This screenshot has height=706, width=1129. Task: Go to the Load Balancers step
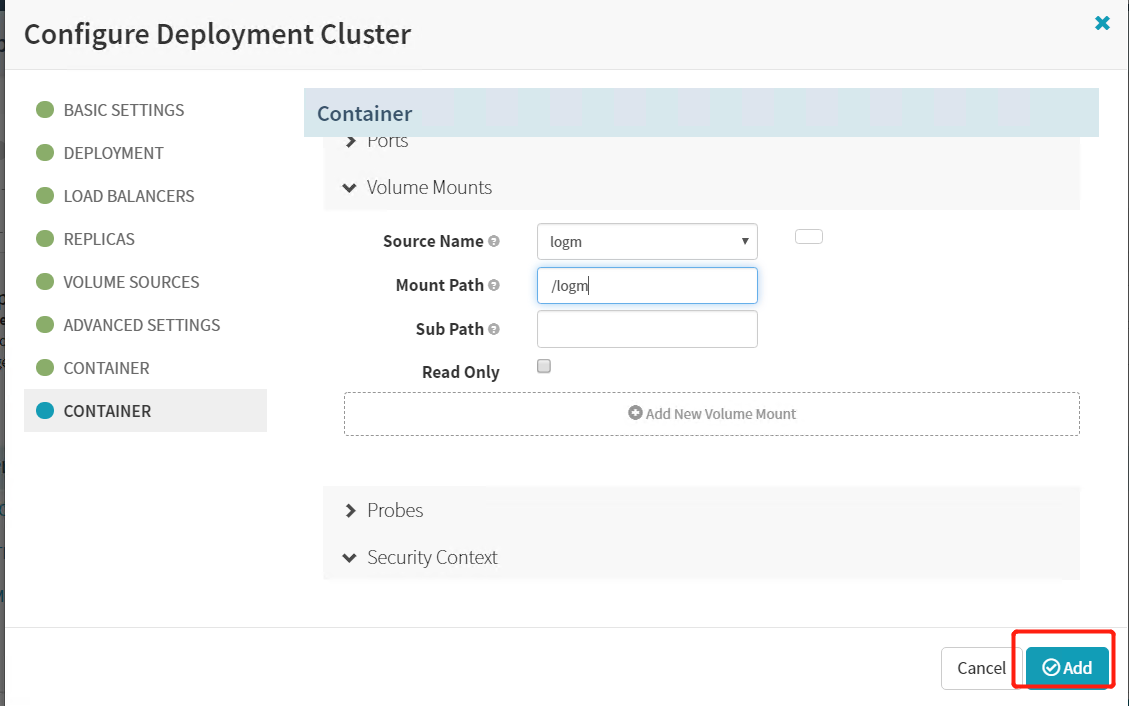128,196
